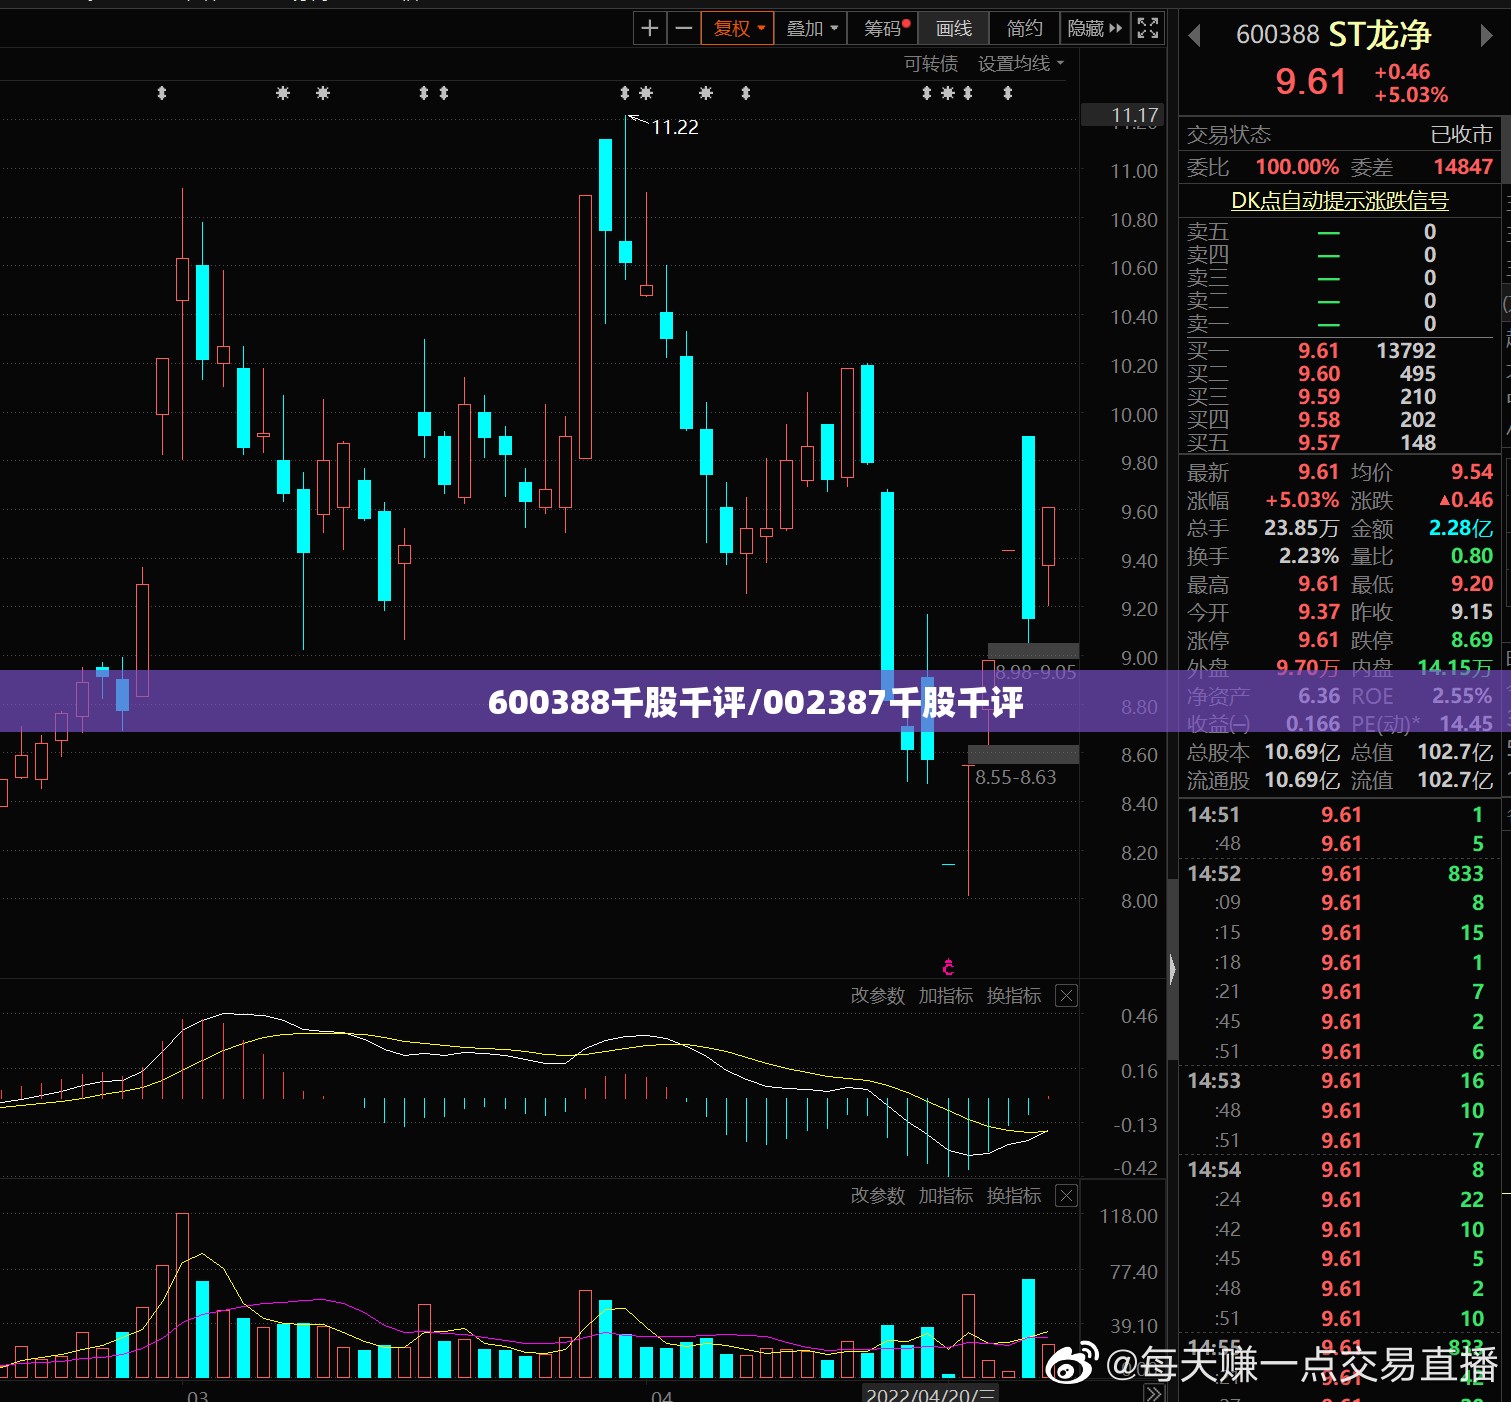Open the DK点自动提示涨跌信号 link
This screenshot has height=1402, width=1511.
click(x=1339, y=201)
